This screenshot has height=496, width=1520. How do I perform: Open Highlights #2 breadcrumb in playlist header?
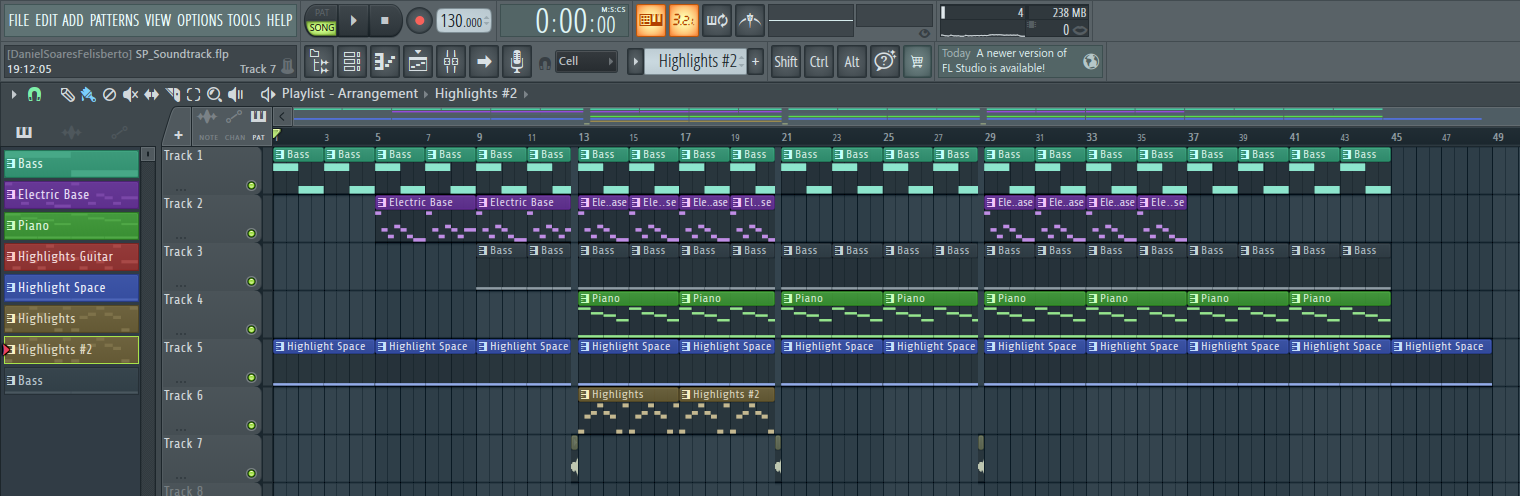coord(476,94)
